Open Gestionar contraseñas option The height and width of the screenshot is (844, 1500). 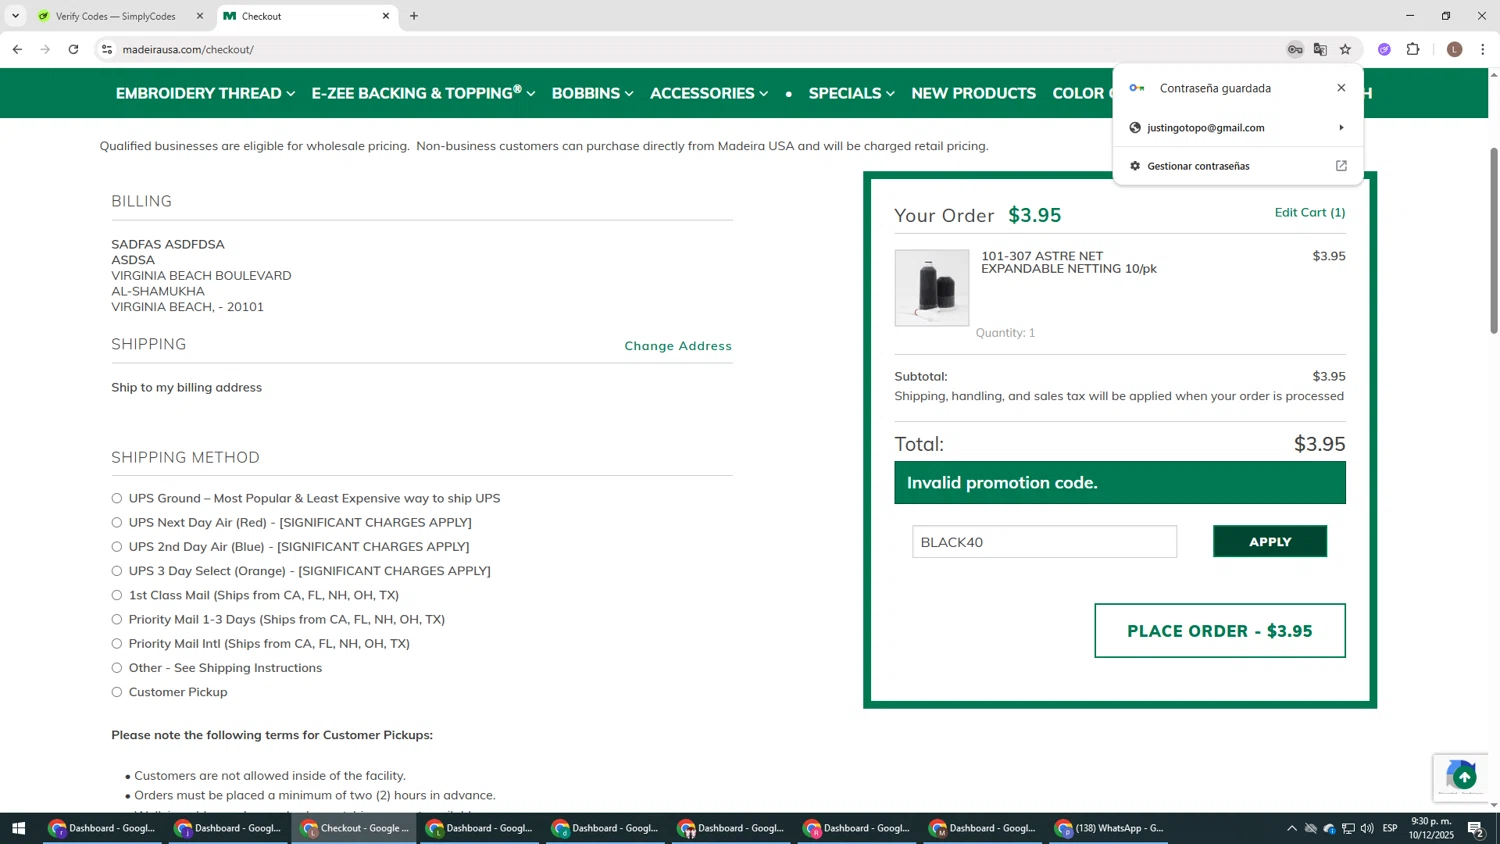(x=1198, y=166)
